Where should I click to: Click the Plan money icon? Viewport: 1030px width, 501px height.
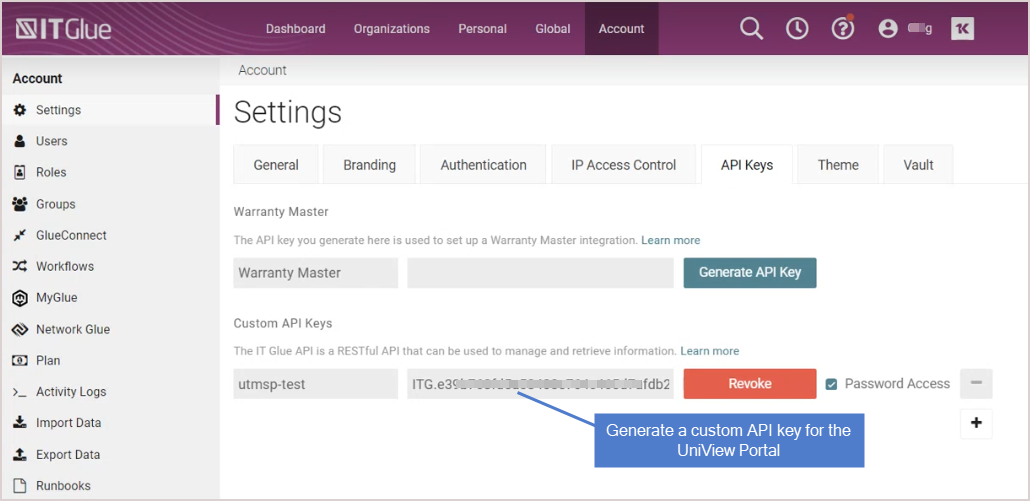[x=20, y=360]
